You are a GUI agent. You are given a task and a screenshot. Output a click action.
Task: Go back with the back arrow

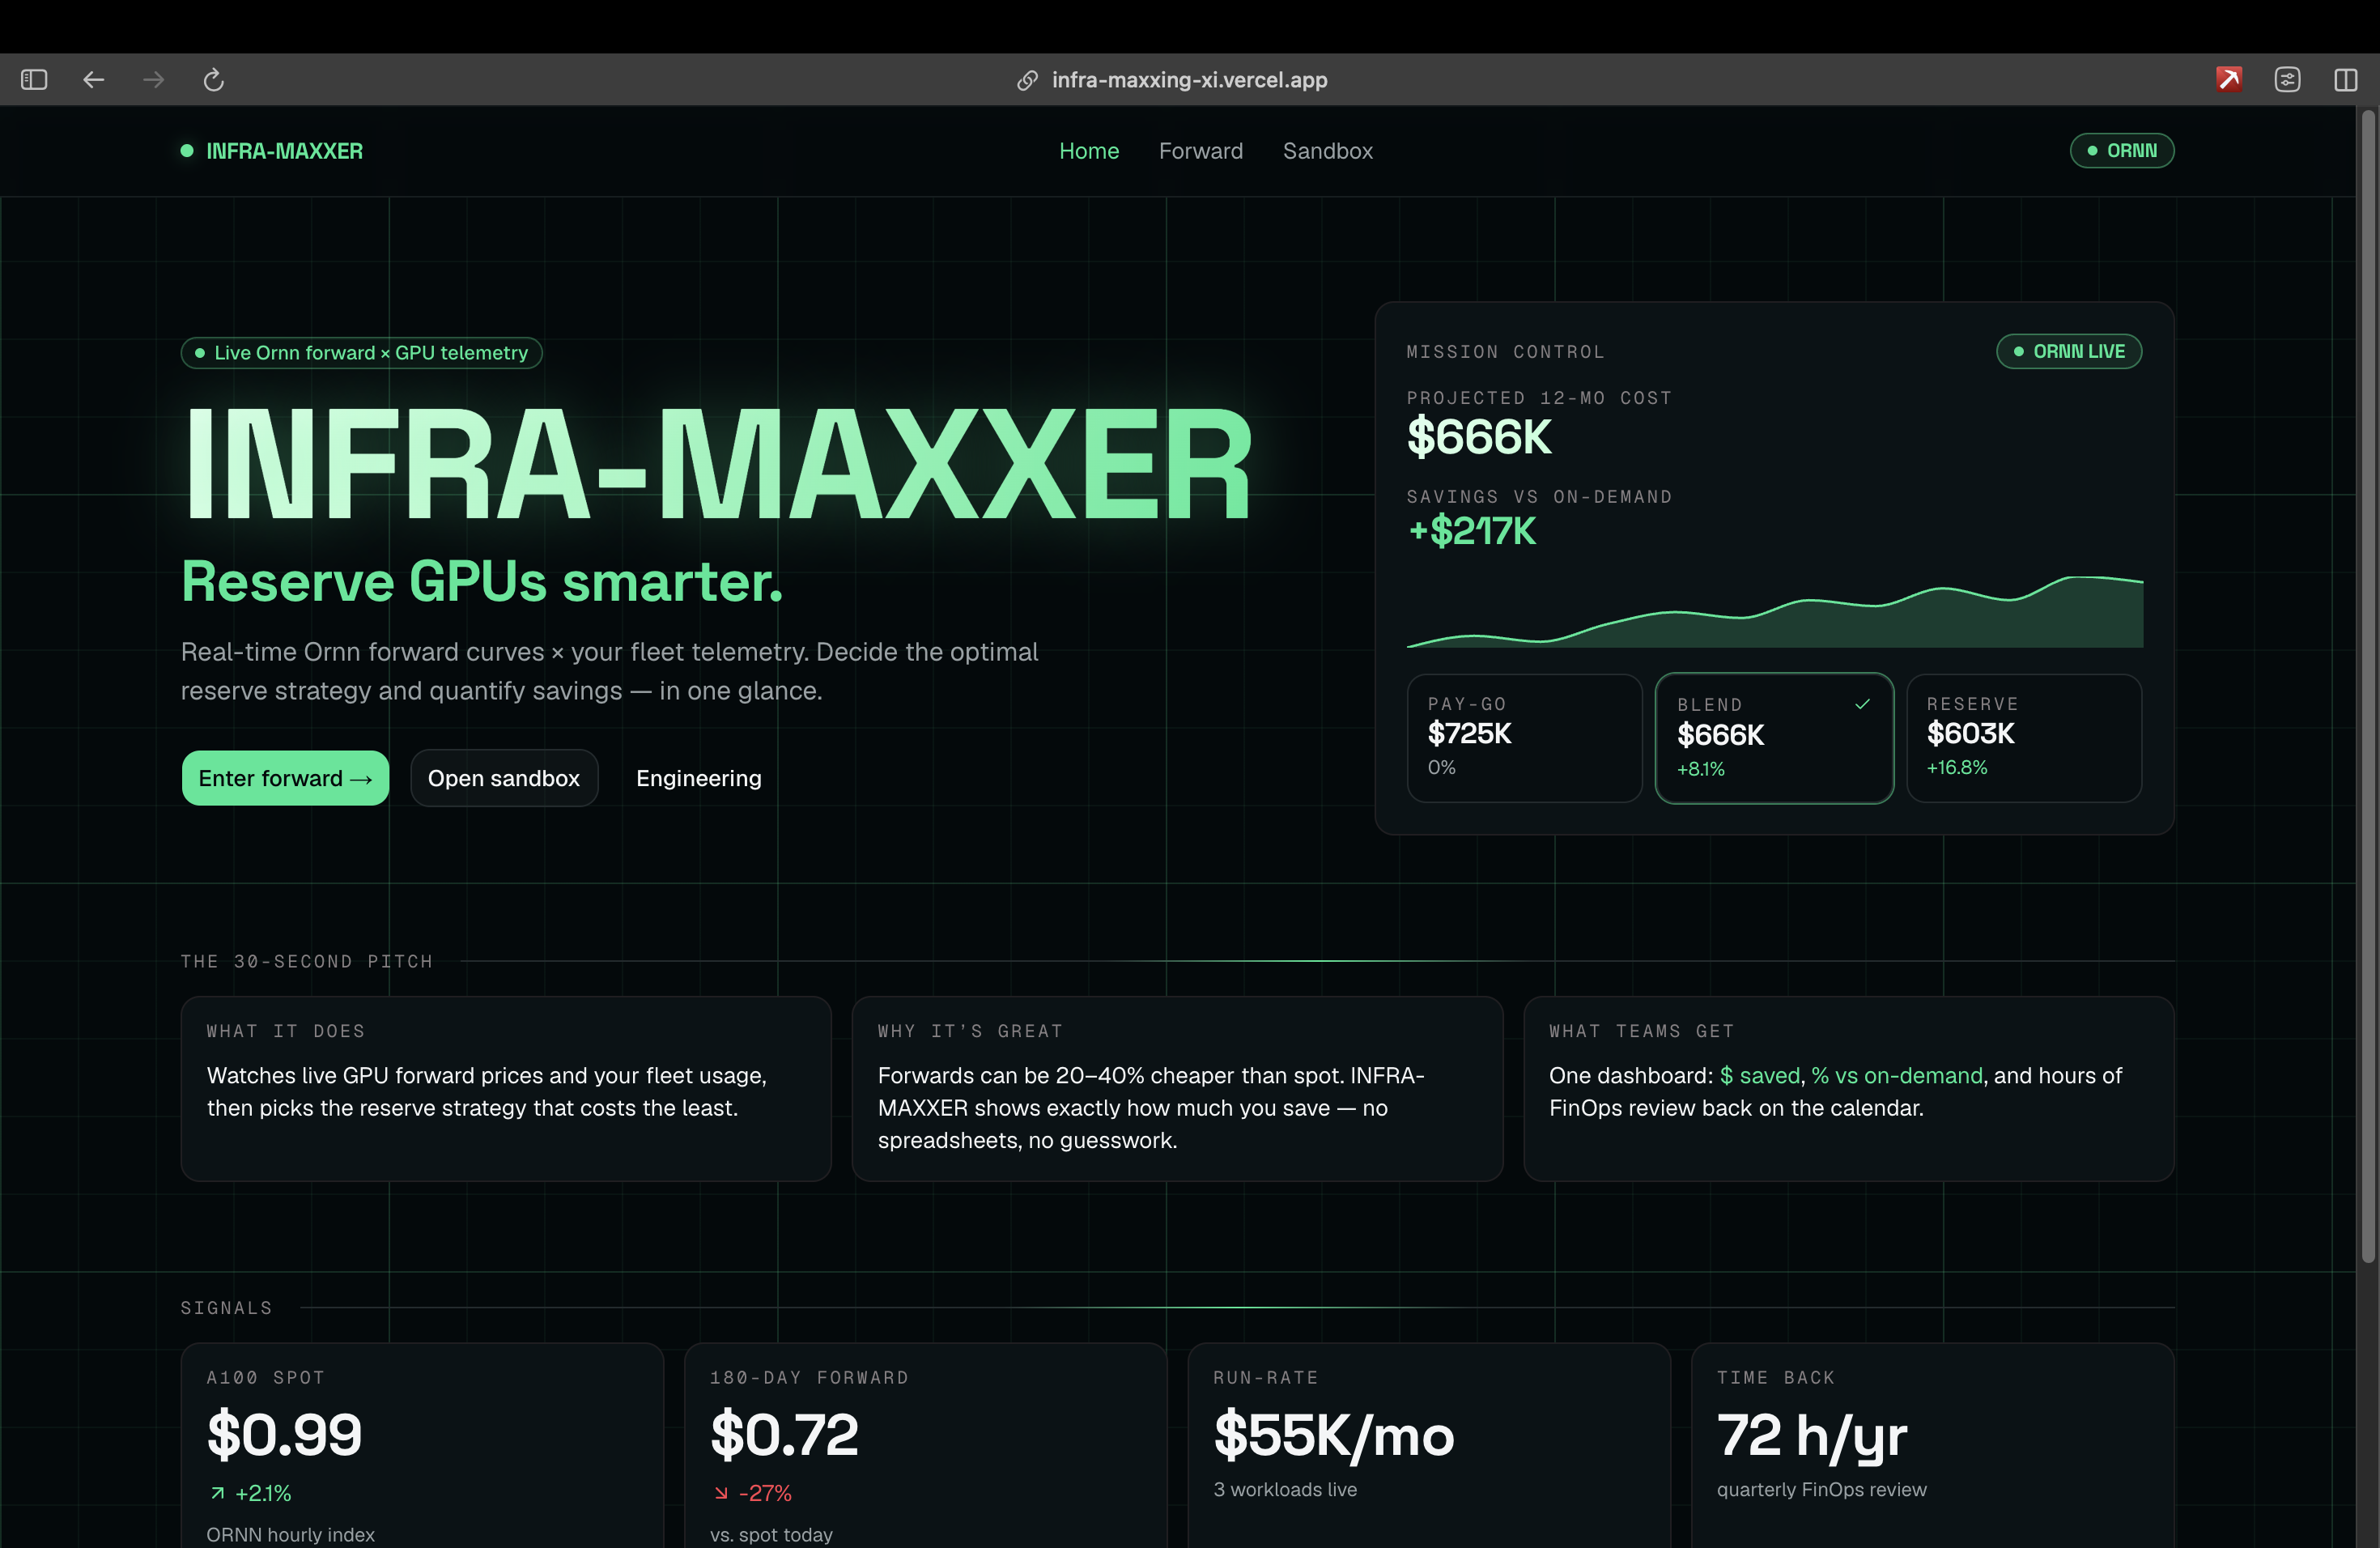[94, 80]
